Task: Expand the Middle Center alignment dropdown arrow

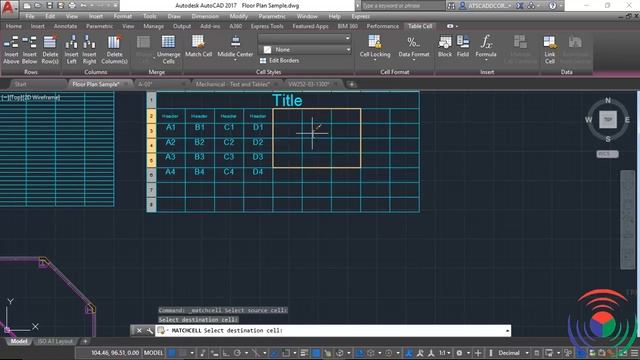Action: (x=235, y=60)
